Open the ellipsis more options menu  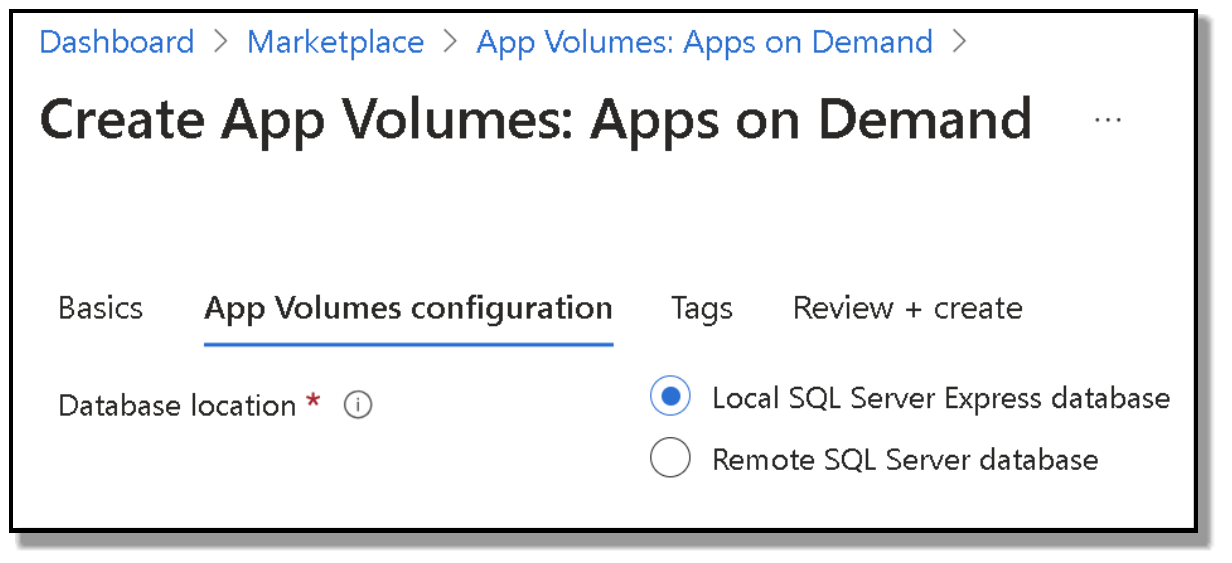1107,120
